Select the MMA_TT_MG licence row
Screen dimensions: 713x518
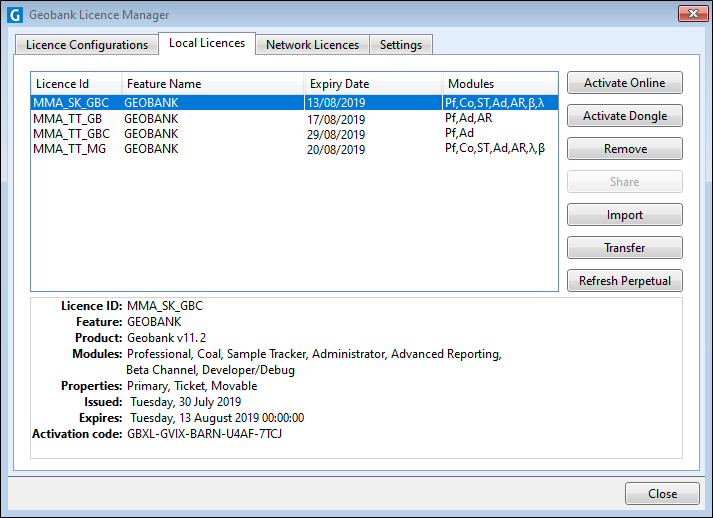294,149
